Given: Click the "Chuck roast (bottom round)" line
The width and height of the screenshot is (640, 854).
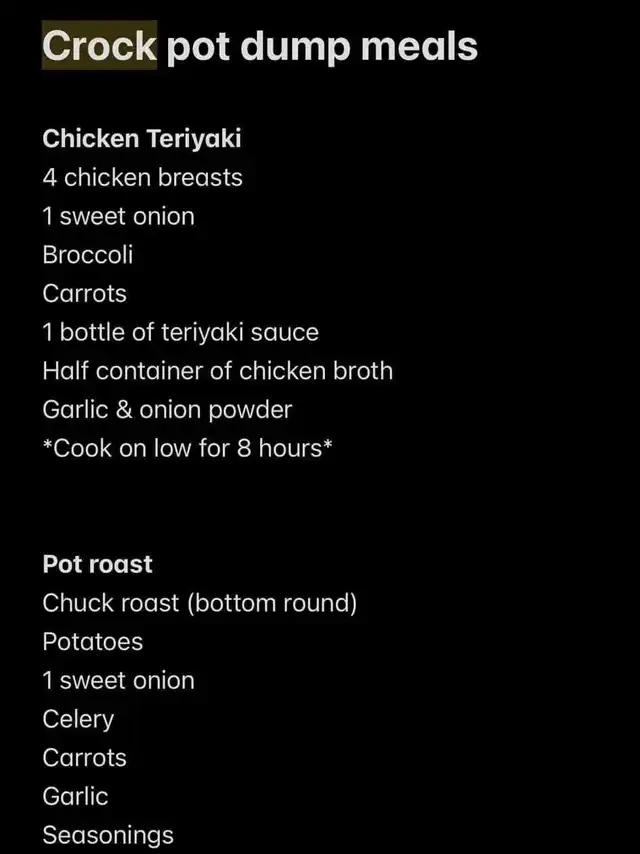Looking at the screenshot, I should click(199, 603).
